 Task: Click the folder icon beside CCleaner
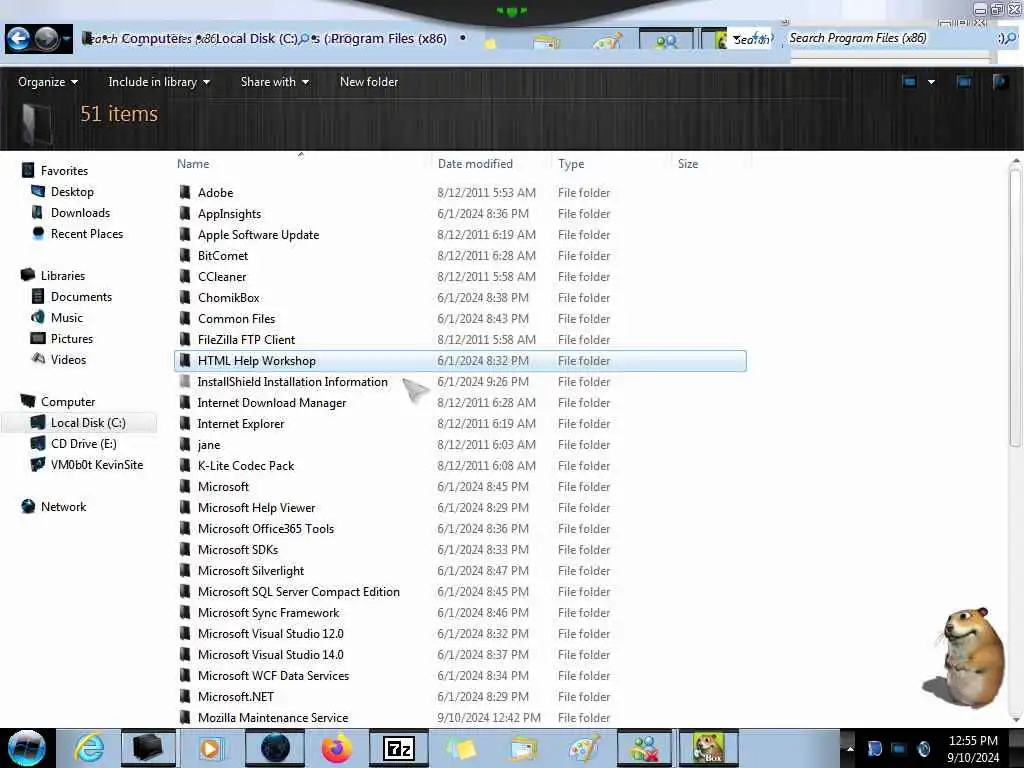tap(185, 276)
